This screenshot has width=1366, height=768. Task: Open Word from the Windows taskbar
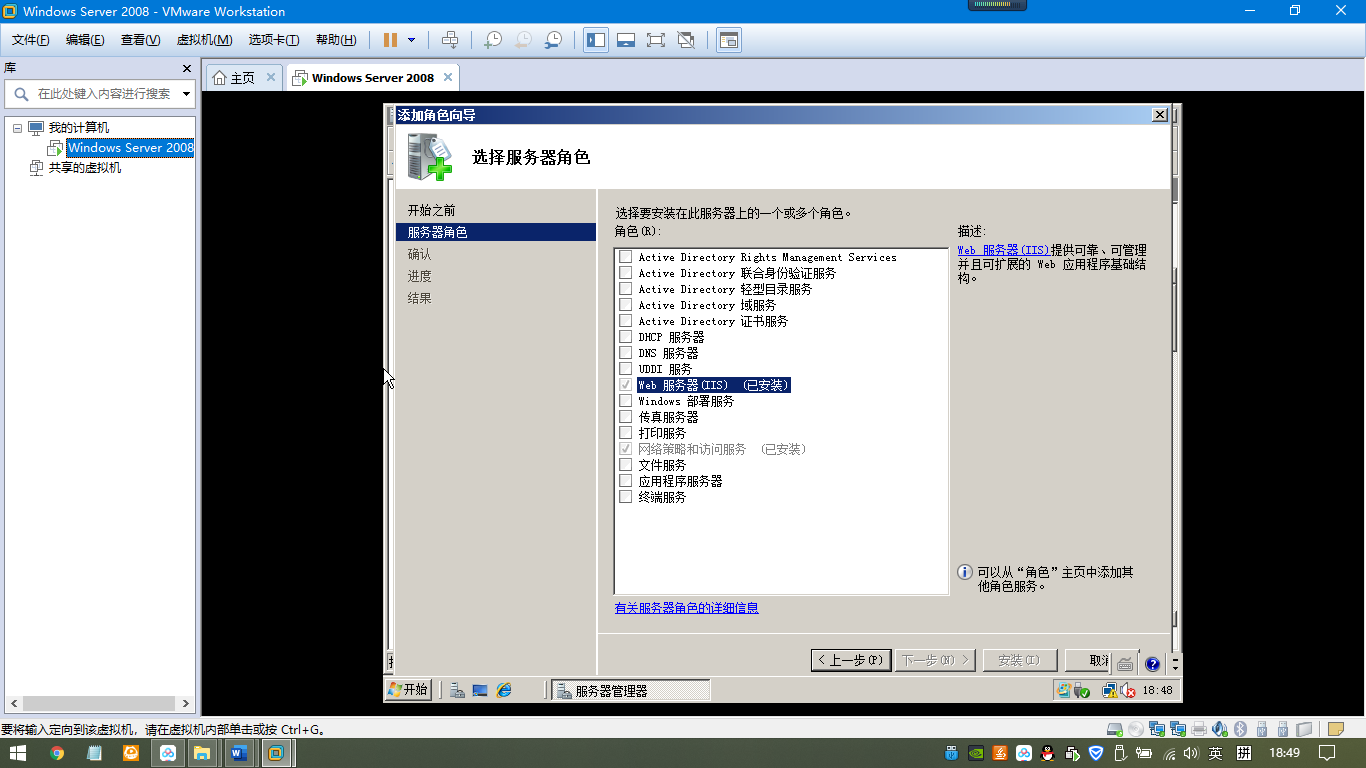[238, 753]
